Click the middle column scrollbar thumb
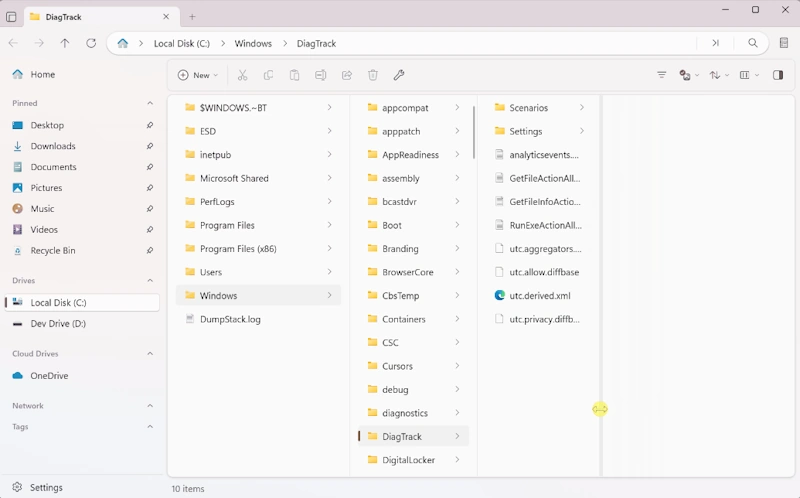800x498 pixels. tap(474, 132)
